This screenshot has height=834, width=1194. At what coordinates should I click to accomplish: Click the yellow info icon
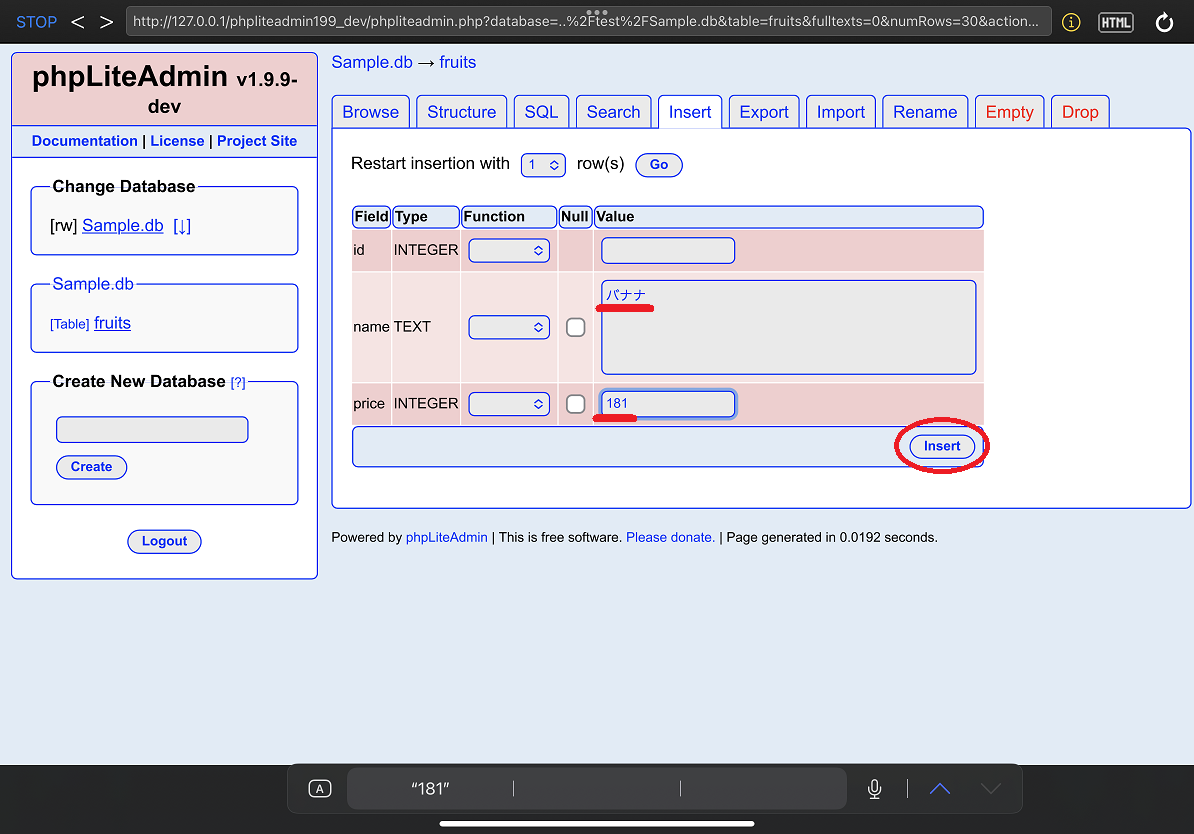tap(1071, 22)
